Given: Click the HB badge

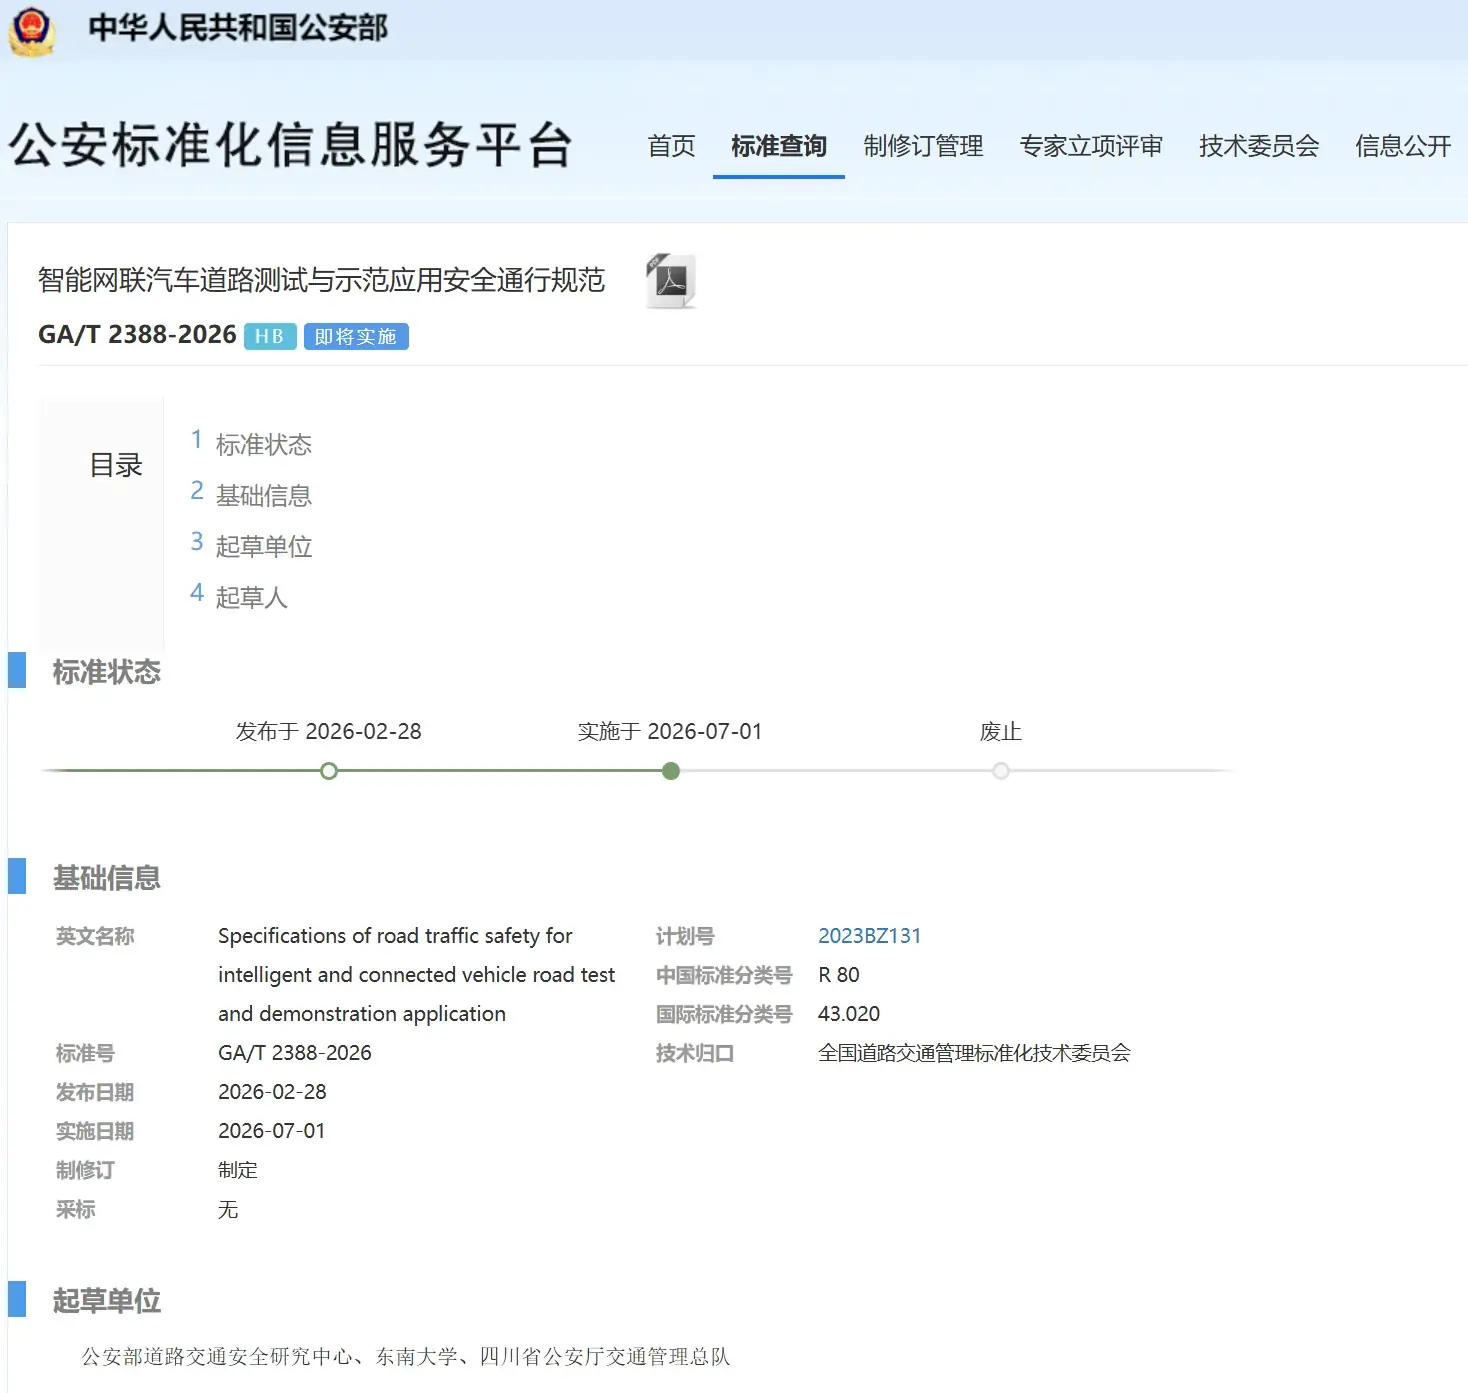Looking at the screenshot, I should tap(270, 336).
